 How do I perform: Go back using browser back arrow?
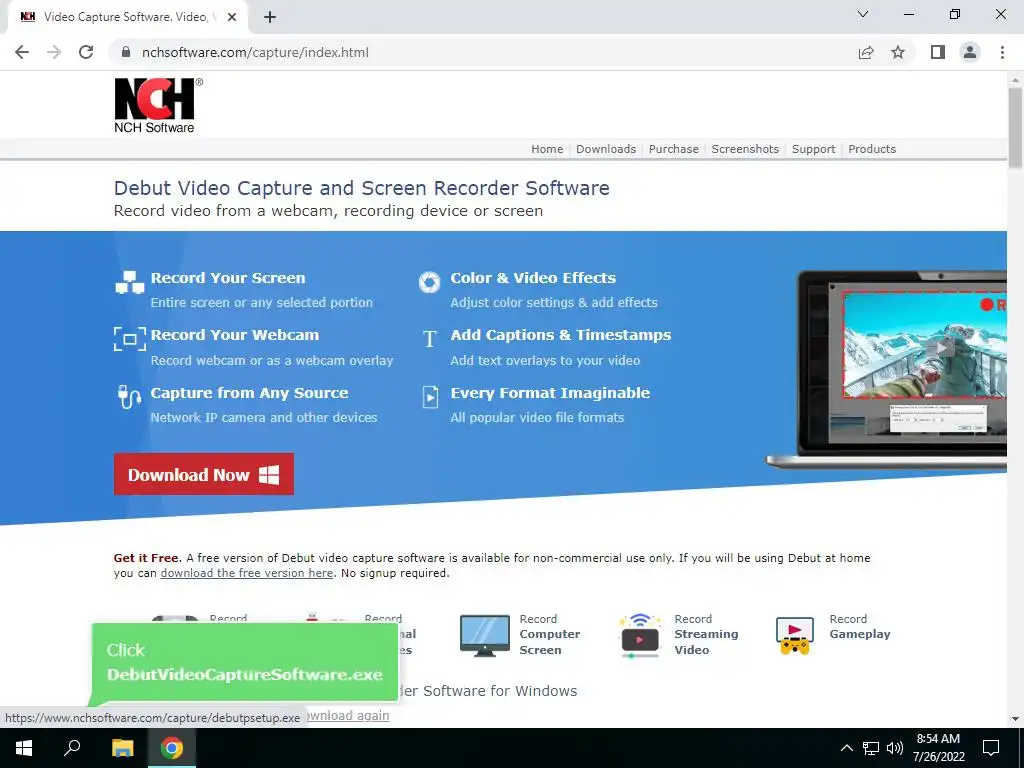tap(22, 52)
